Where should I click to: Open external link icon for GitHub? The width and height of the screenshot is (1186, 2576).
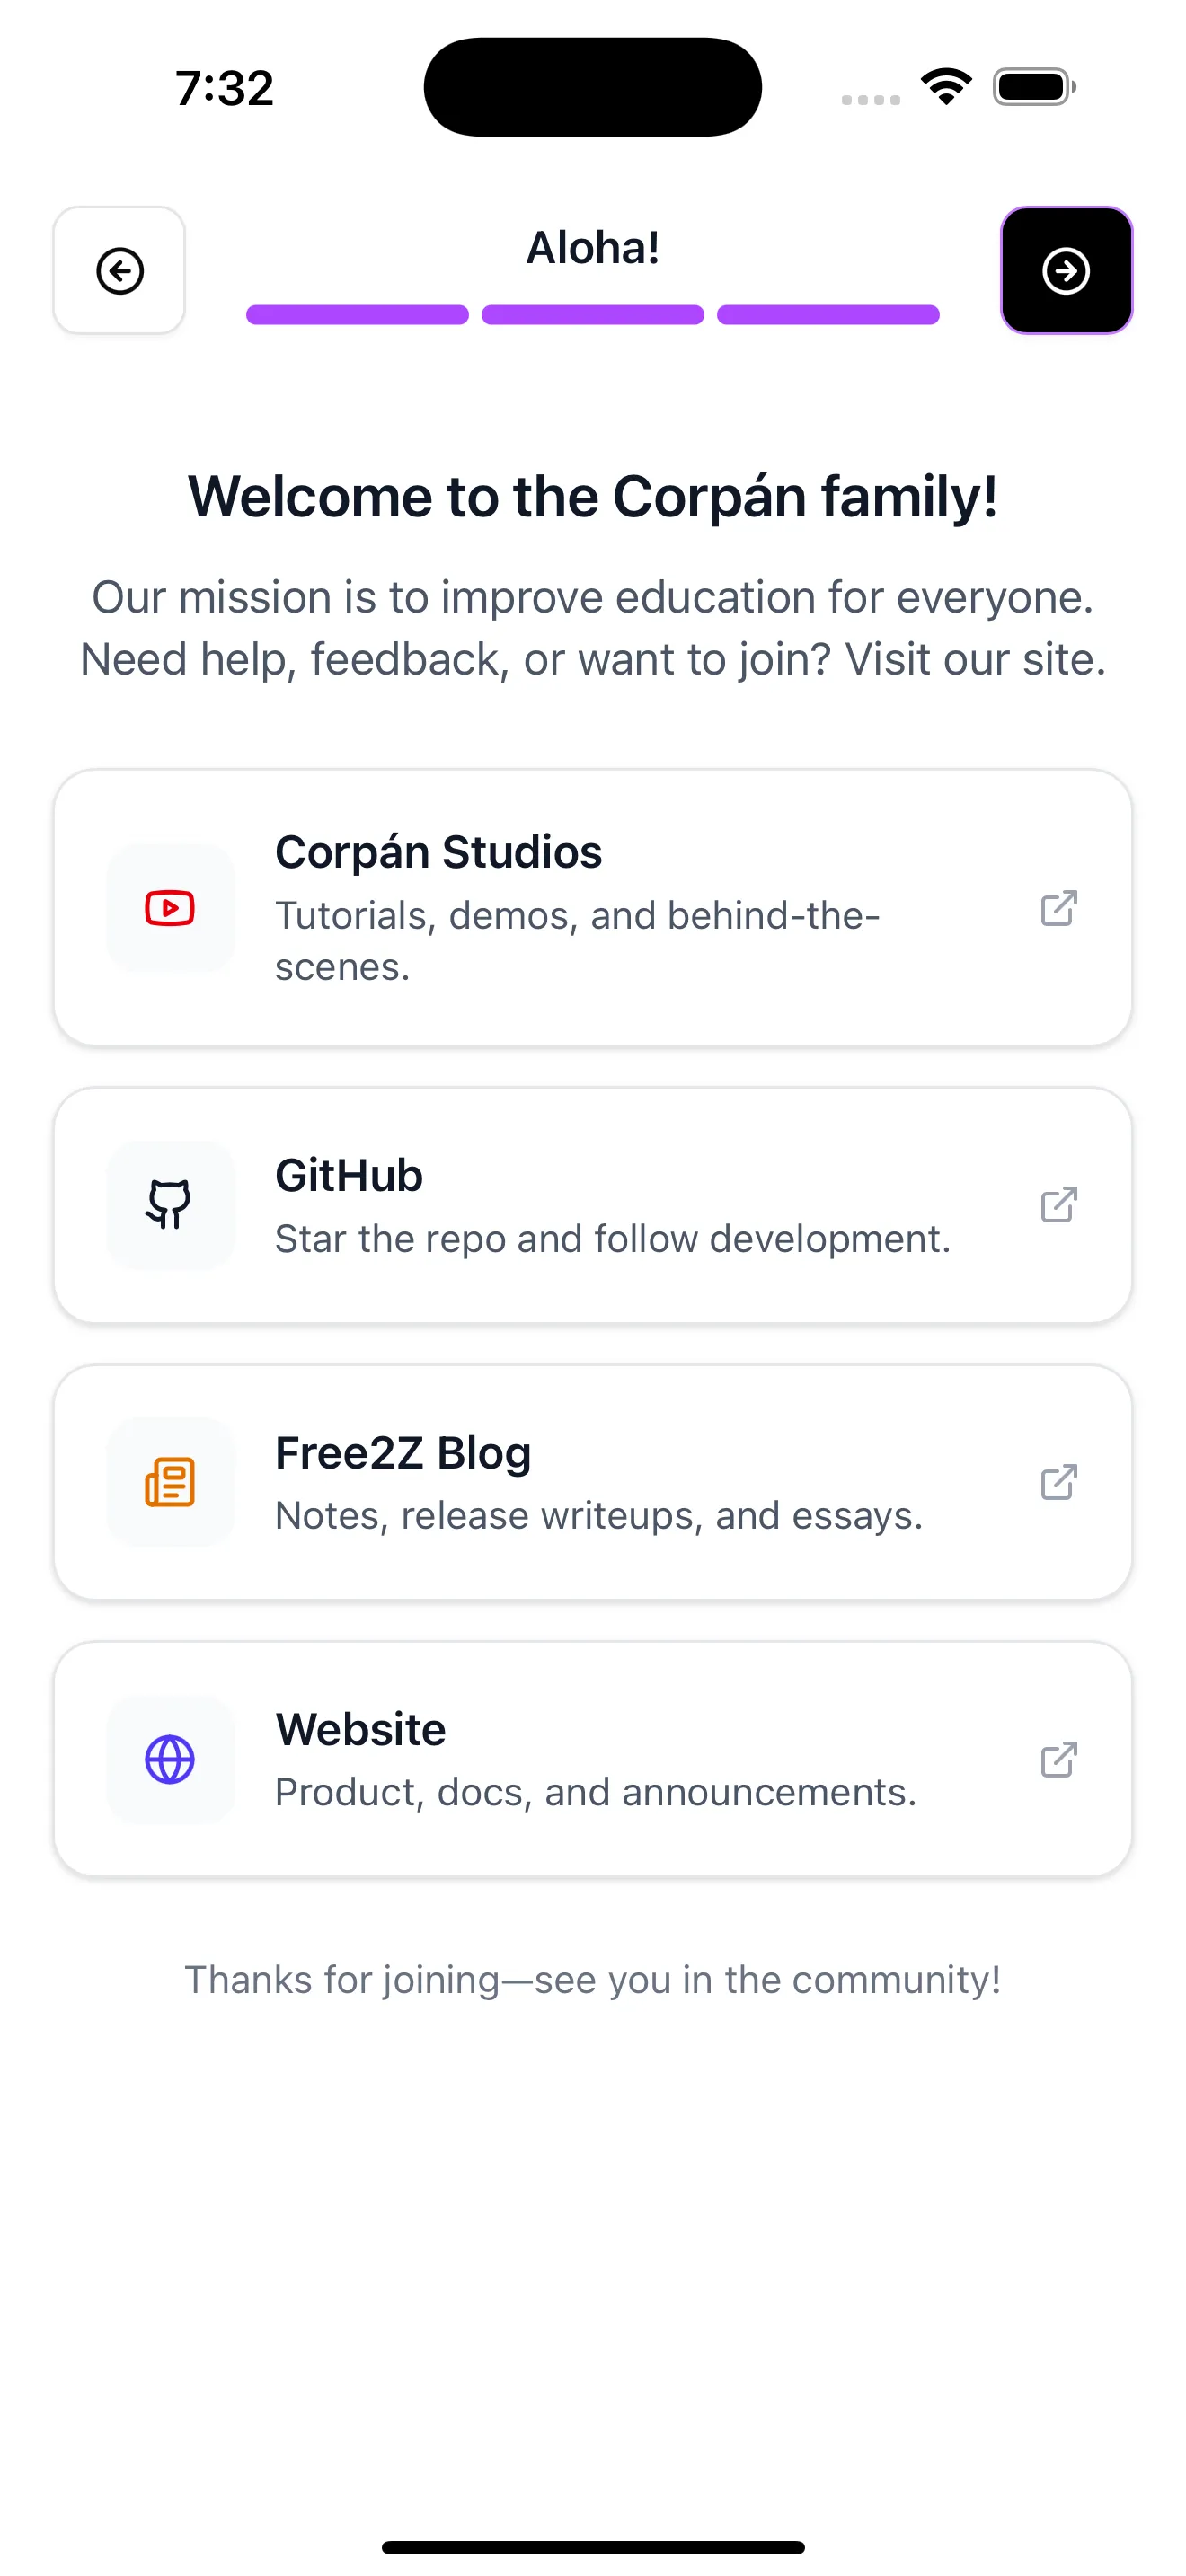[x=1058, y=1204]
